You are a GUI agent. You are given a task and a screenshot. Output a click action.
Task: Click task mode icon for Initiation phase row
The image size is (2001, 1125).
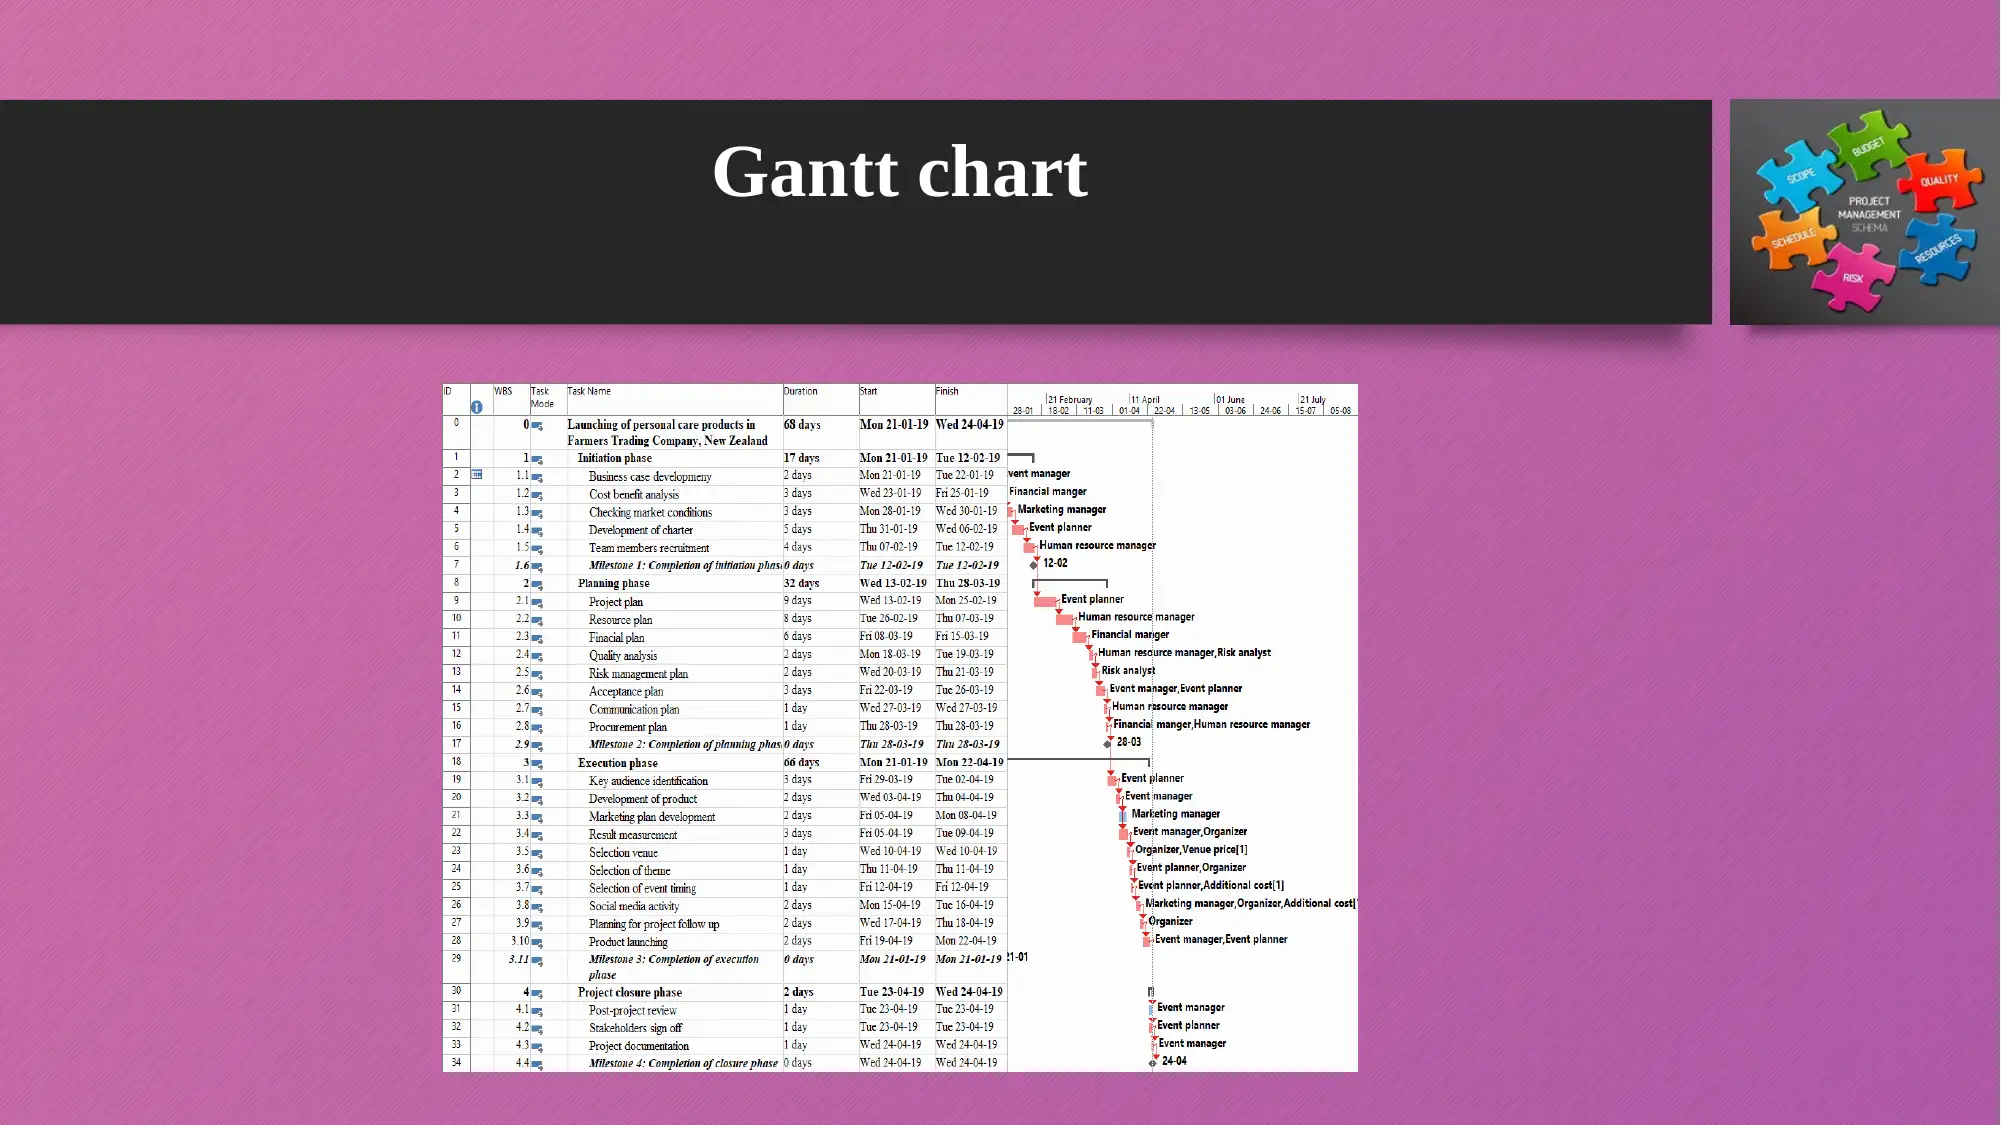pyautogui.click(x=537, y=460)
